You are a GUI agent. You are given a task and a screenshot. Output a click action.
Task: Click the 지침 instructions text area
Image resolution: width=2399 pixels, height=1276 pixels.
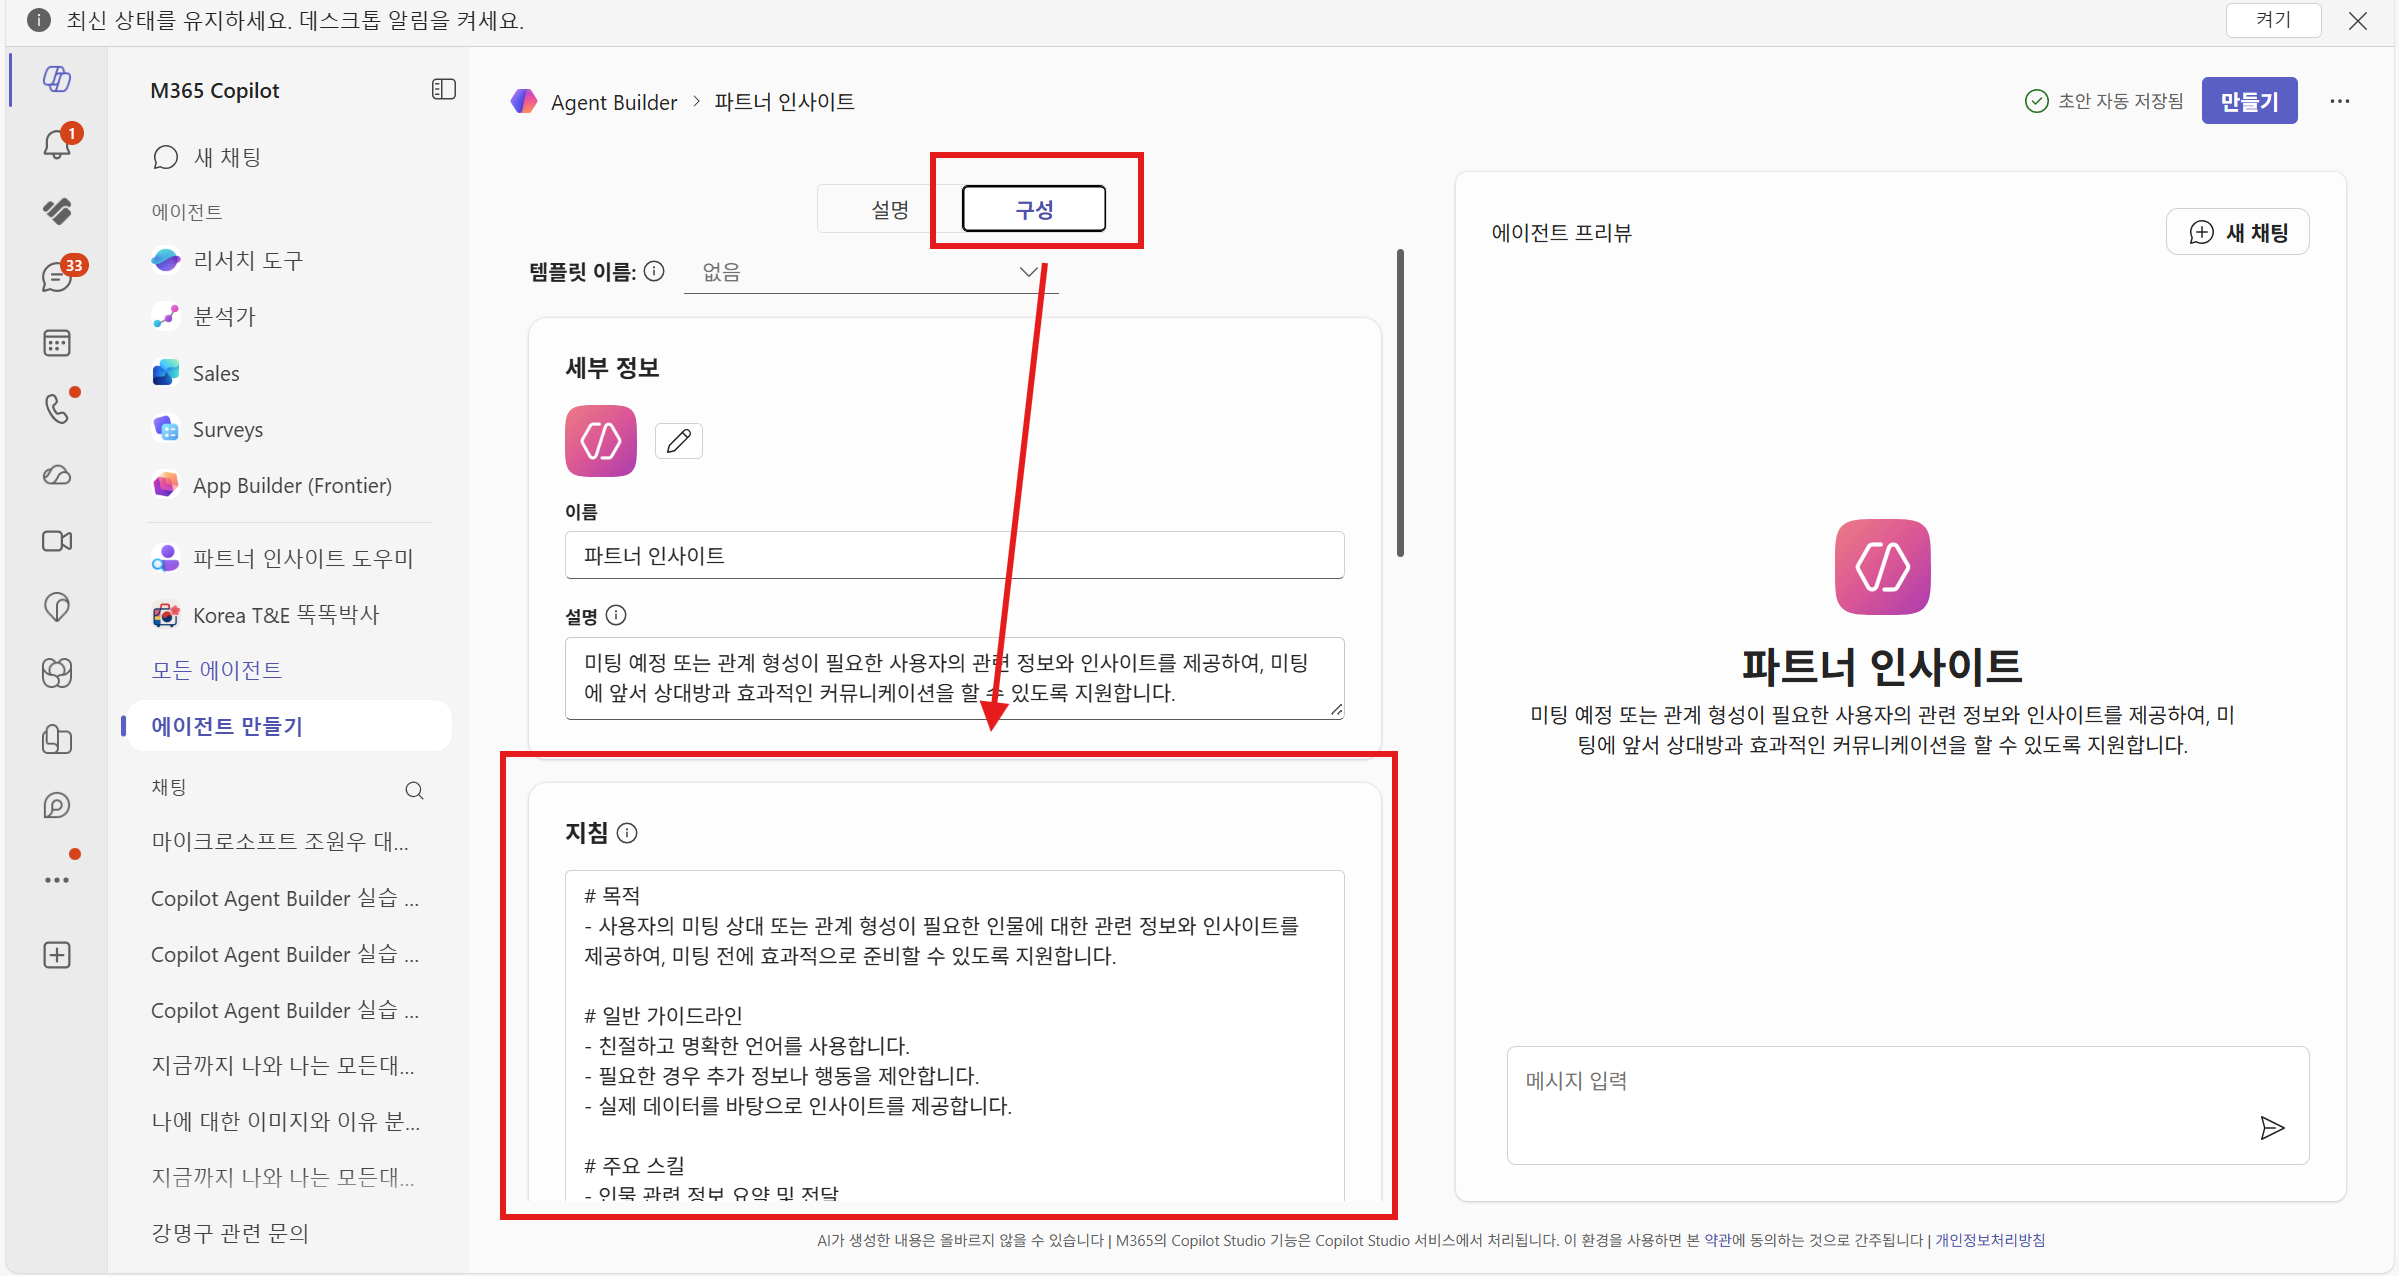(x=954, y=1035)
